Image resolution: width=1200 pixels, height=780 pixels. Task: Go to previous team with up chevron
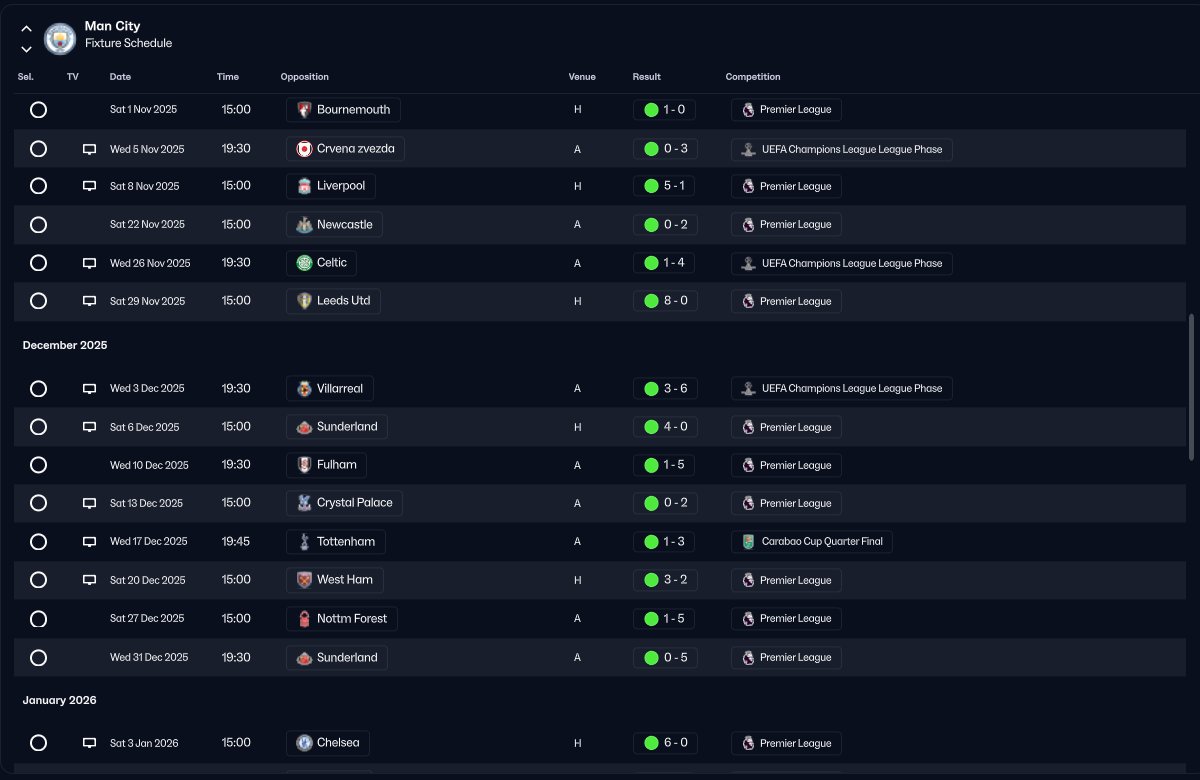point(27,29)
